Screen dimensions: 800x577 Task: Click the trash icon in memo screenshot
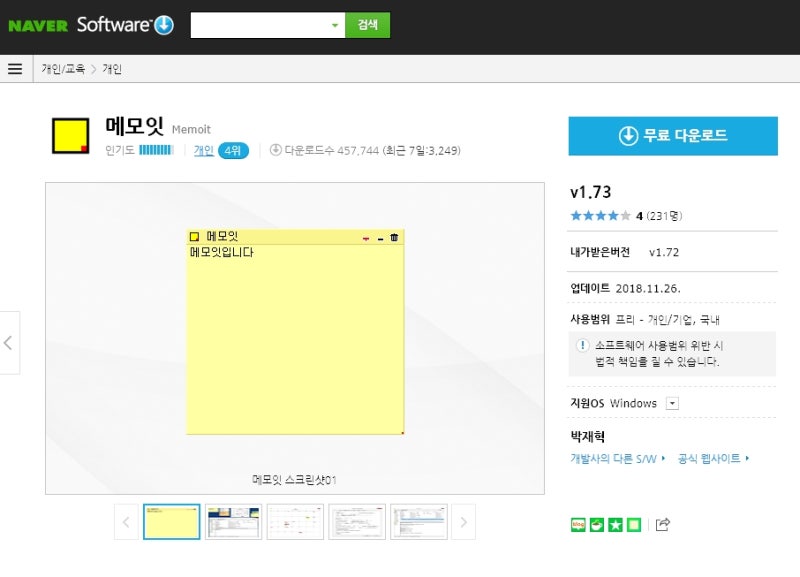tap(394, 237)
